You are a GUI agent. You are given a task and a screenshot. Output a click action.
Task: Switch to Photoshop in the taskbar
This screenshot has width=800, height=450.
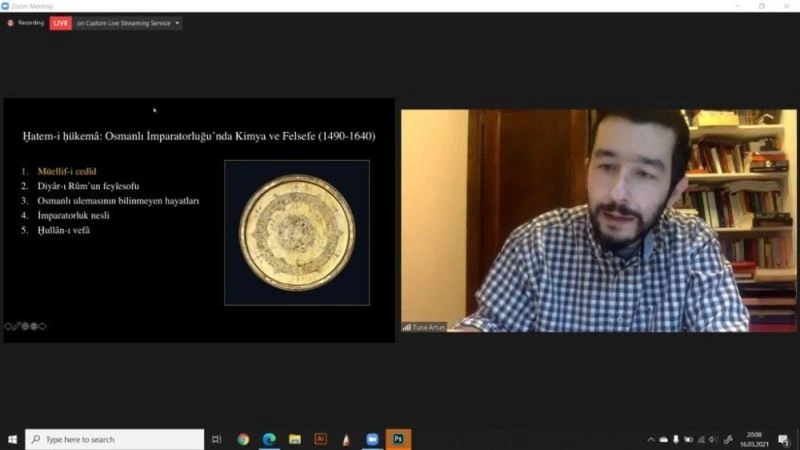click(398, 439)
